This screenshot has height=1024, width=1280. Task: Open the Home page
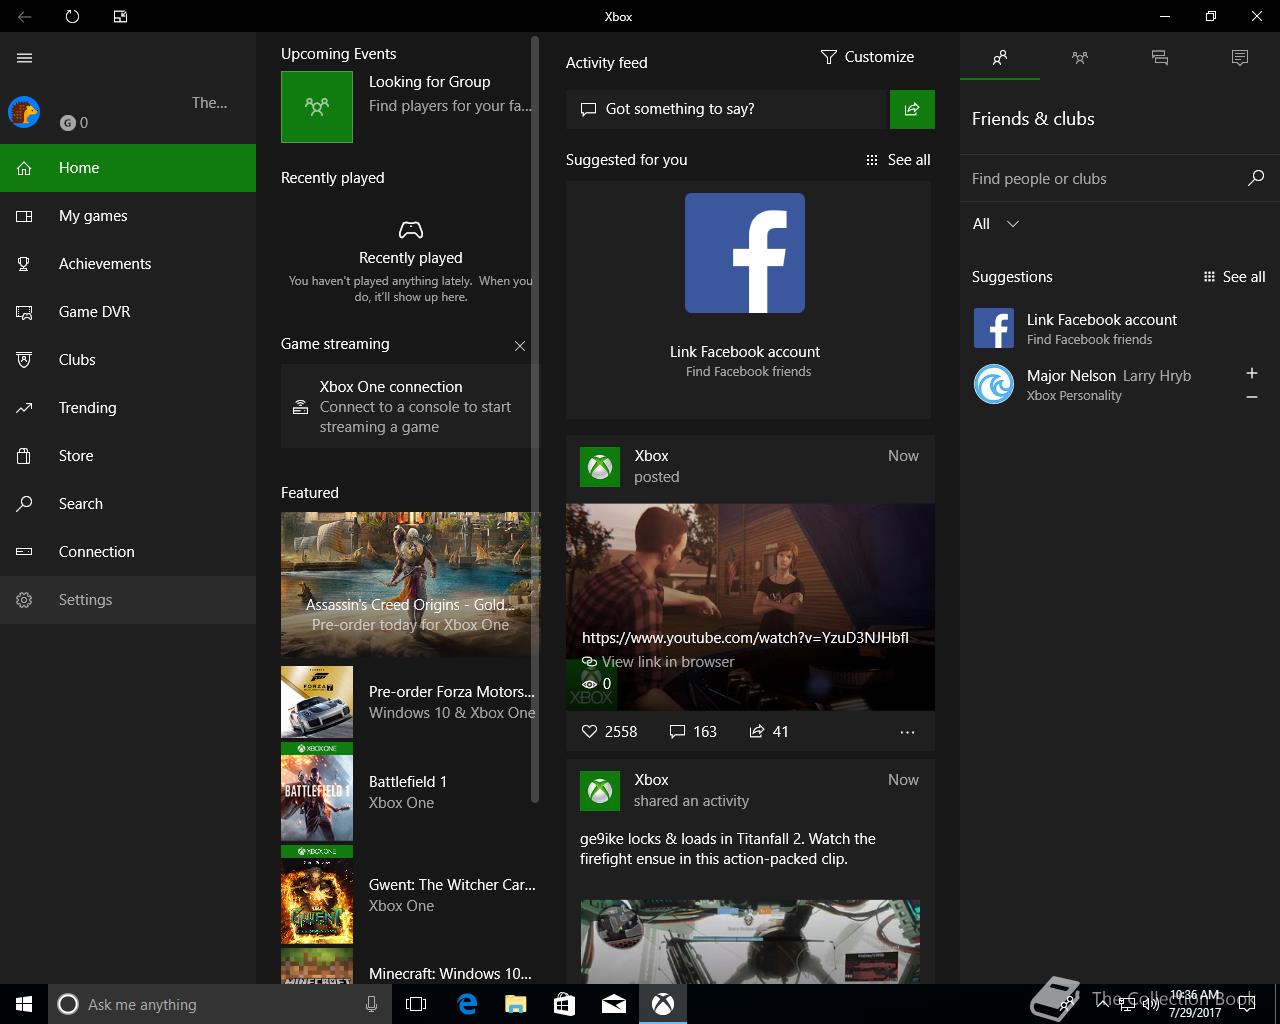[128, 168]
